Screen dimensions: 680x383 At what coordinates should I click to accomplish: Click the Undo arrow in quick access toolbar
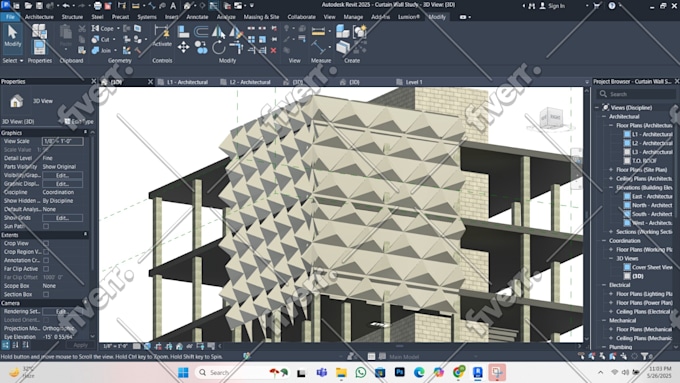pyautogui.click(x=66, y=6)
